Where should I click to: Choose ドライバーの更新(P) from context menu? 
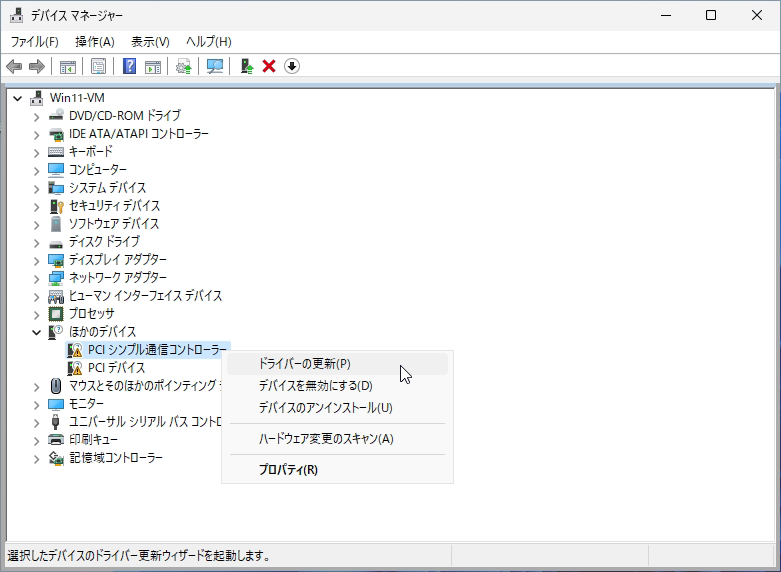point(337,364)
